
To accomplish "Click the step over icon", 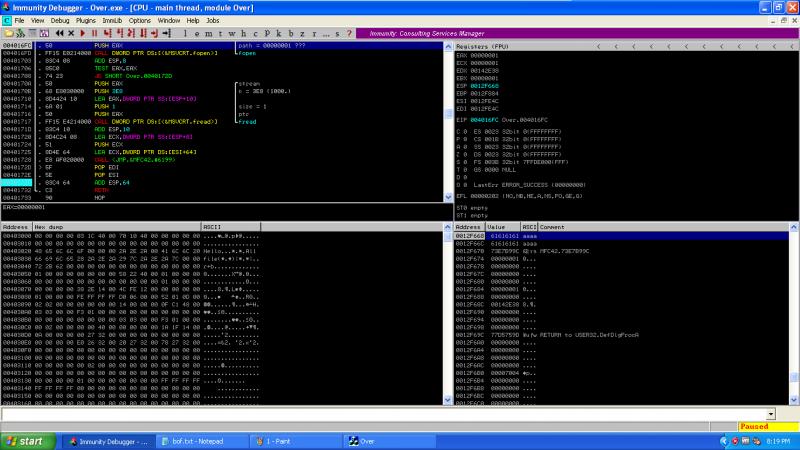I will tap(119, 33).
